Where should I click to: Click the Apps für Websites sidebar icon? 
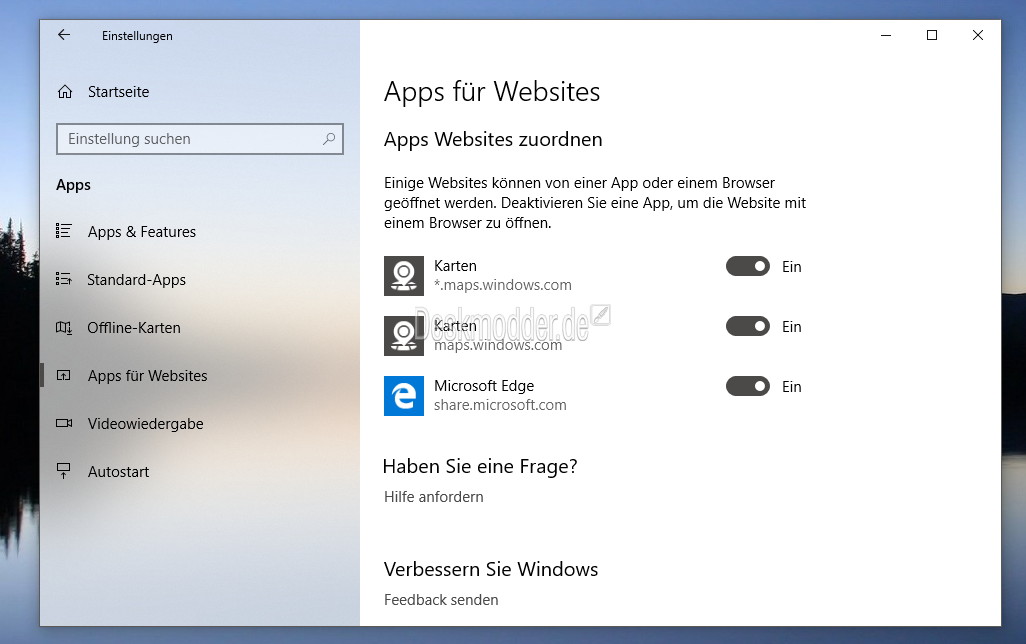click(63, 375)
